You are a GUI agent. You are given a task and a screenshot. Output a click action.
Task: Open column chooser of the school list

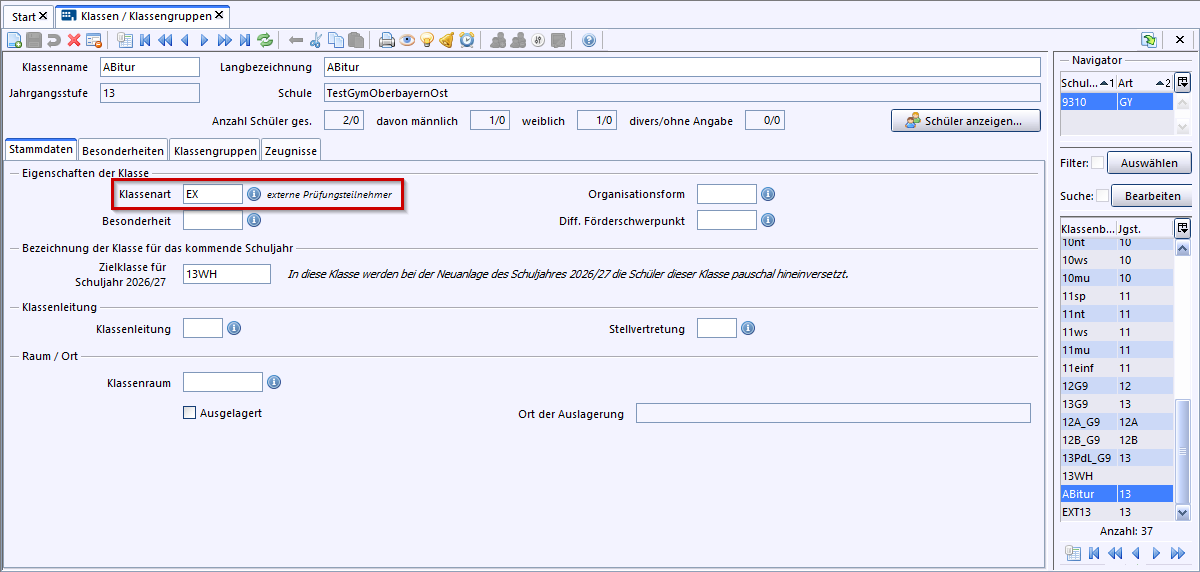[x=1182, y=82]
